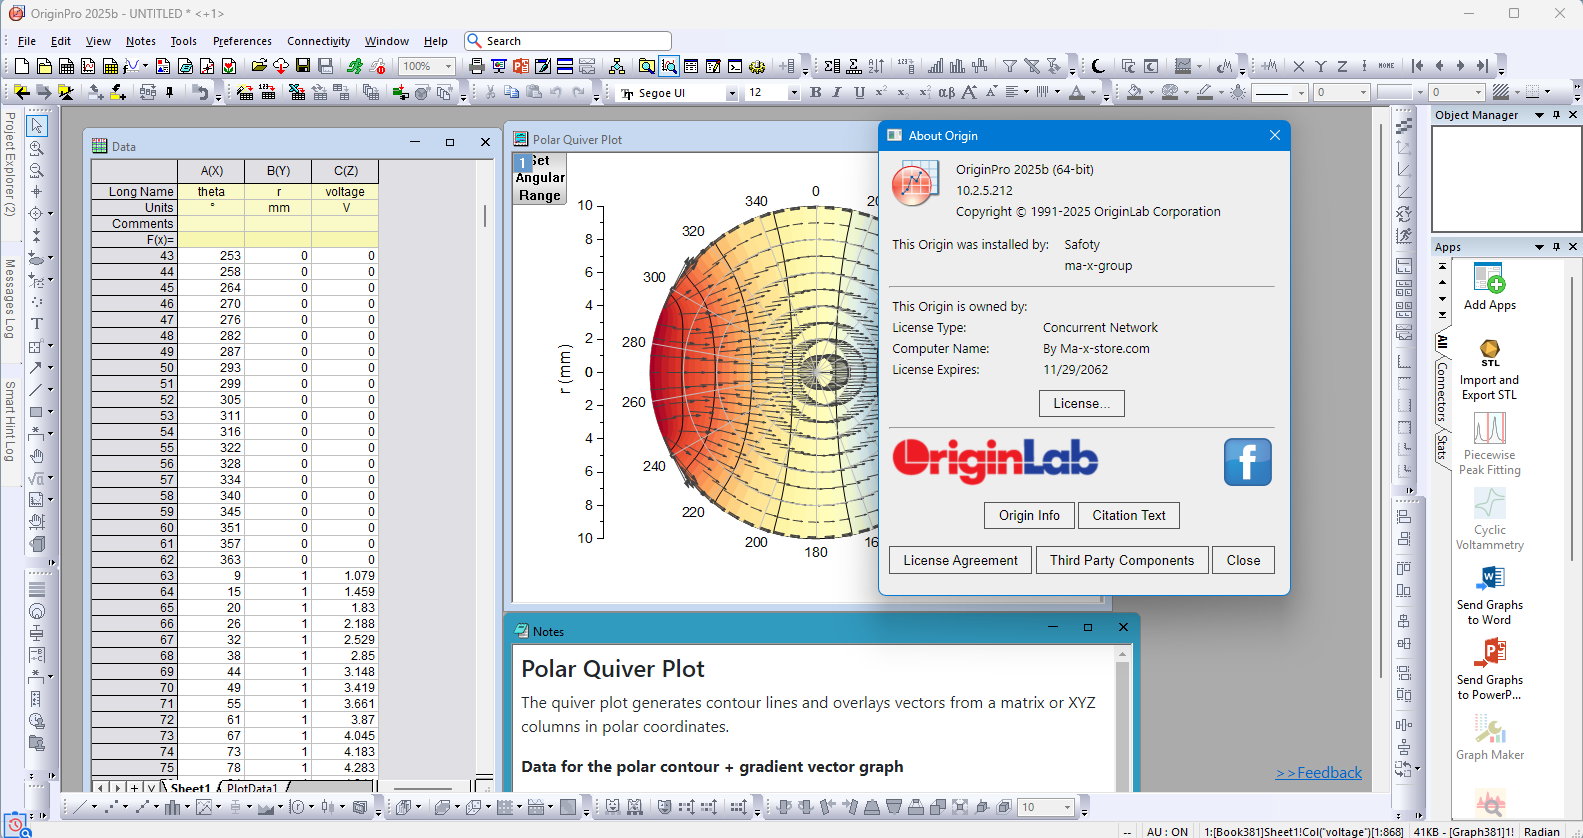
Task: Click the Print icon
Action: coord(477,66)
